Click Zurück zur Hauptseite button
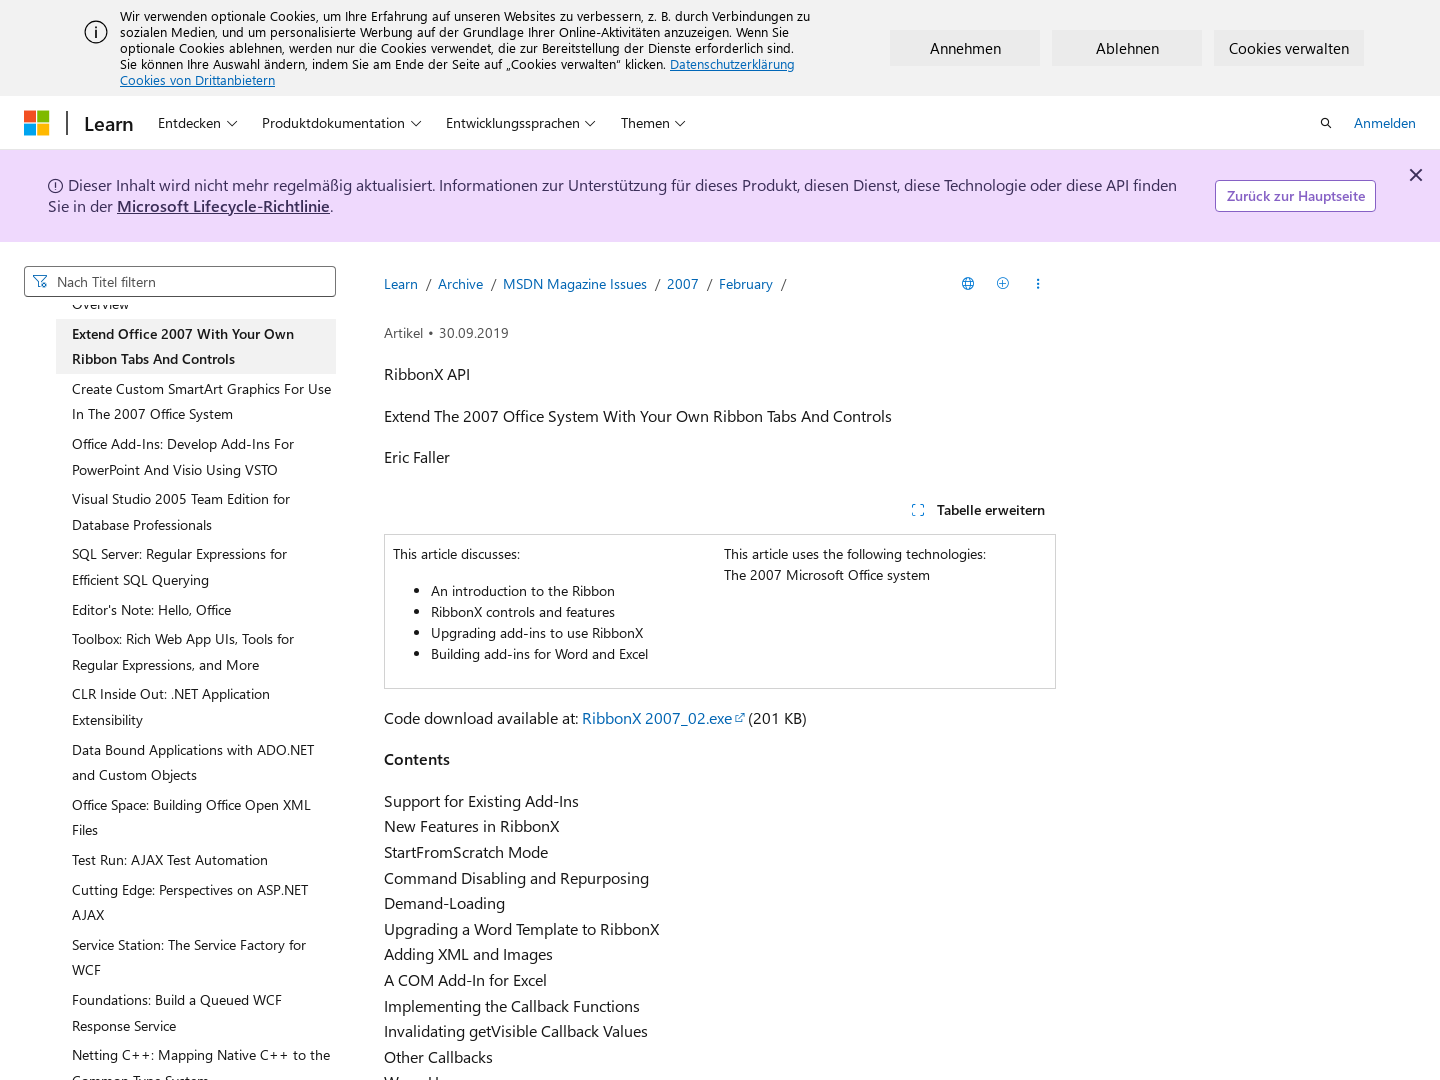 (1295, 196)
